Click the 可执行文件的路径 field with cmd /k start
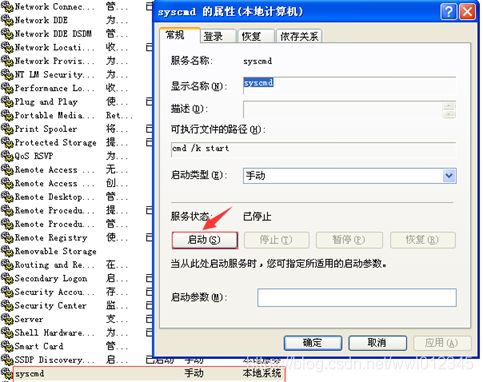Image resolution: width=483 pixels, height=382 pixels. (x=314, y=150)
